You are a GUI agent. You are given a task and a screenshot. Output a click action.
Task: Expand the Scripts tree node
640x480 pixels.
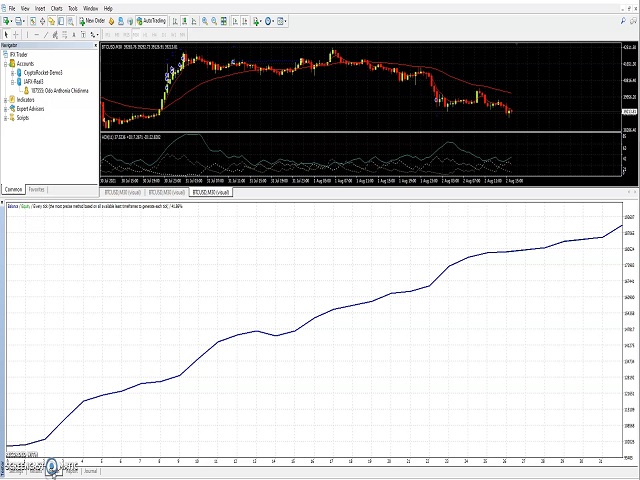coord(6,118)
